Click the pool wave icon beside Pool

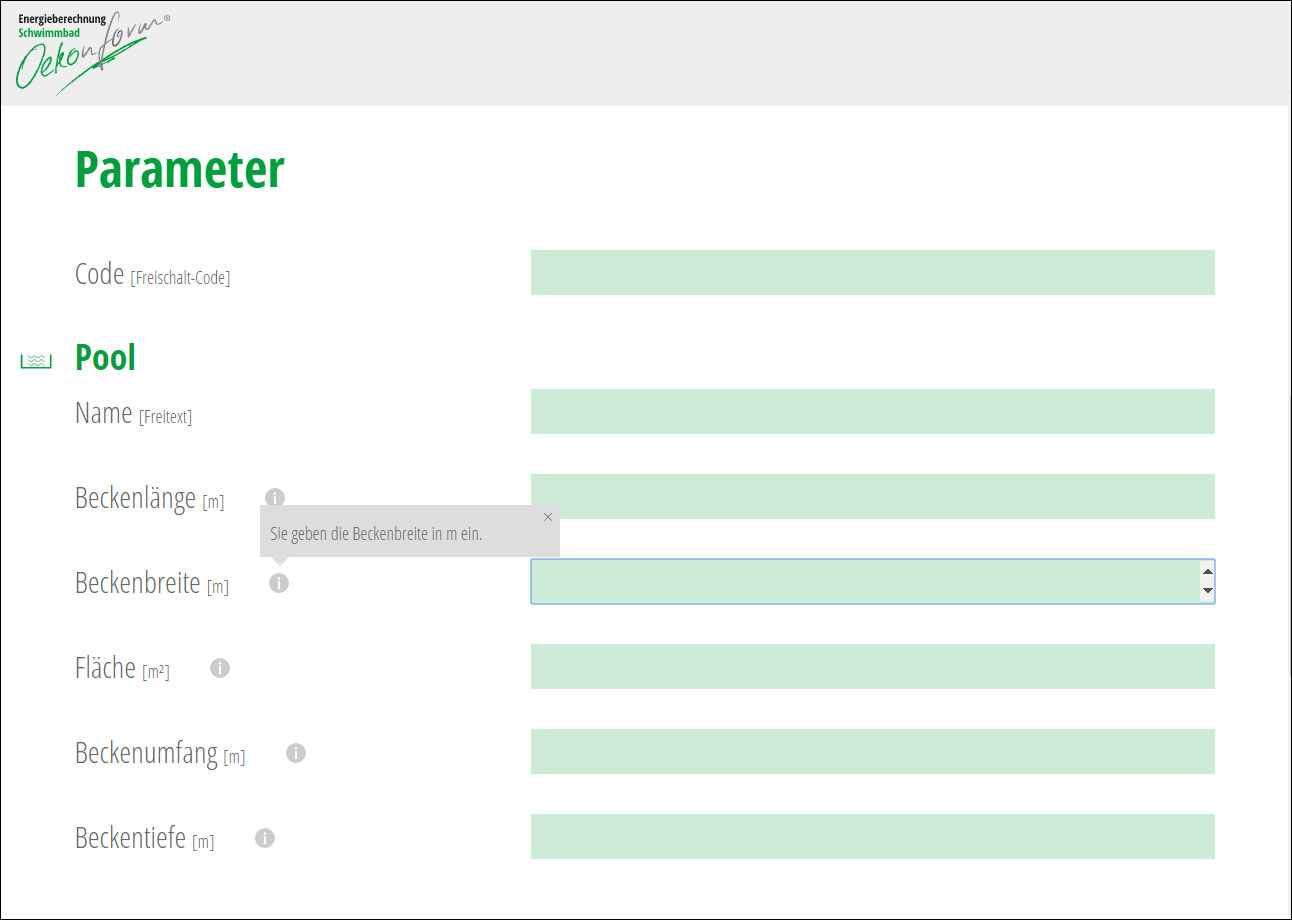36,361
